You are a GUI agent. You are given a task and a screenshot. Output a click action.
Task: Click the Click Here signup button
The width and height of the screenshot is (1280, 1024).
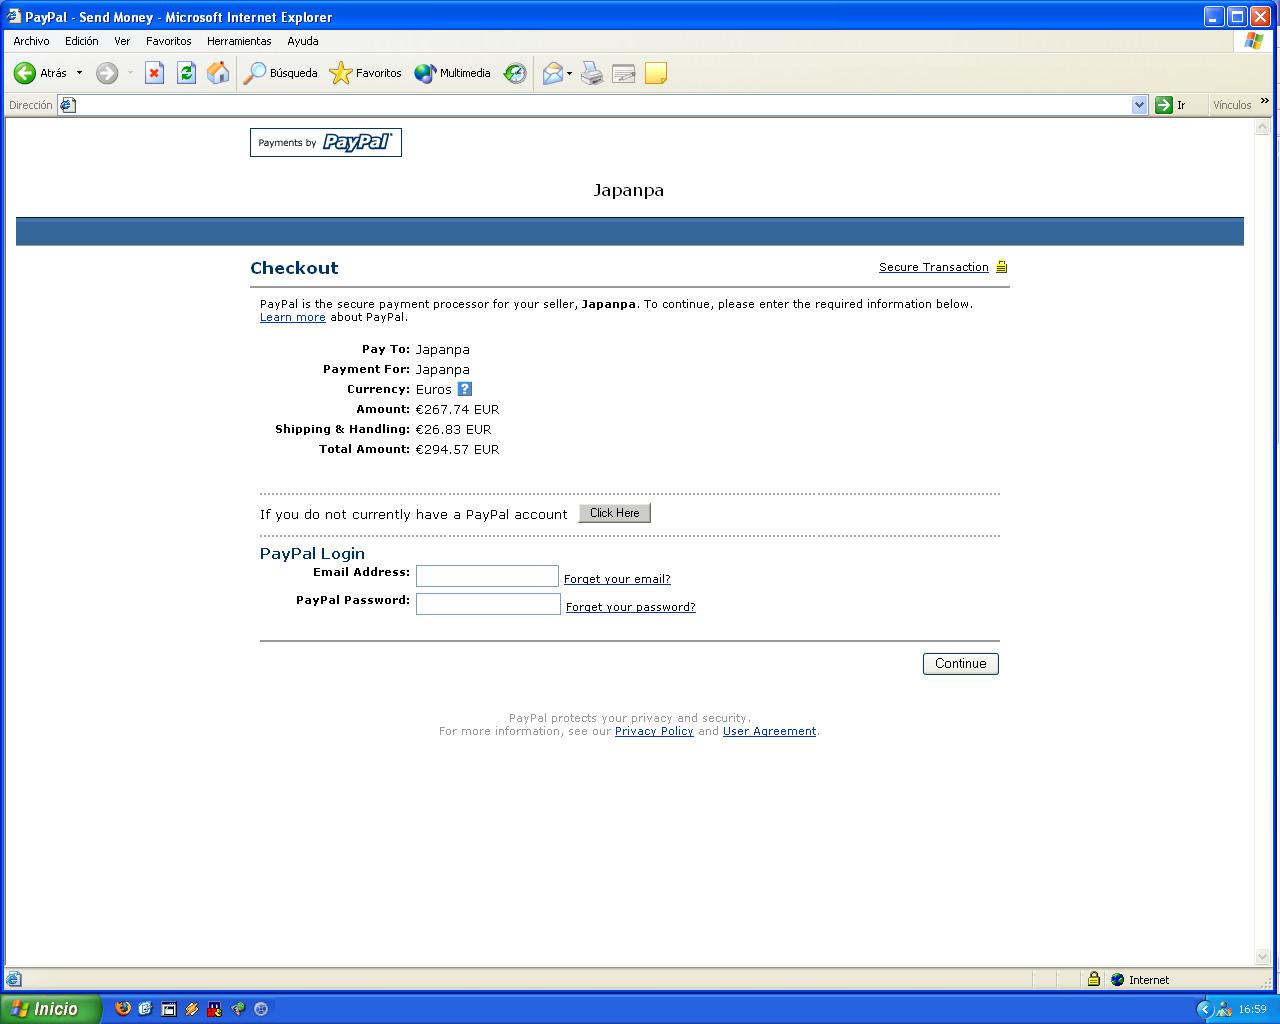[615, 513]
